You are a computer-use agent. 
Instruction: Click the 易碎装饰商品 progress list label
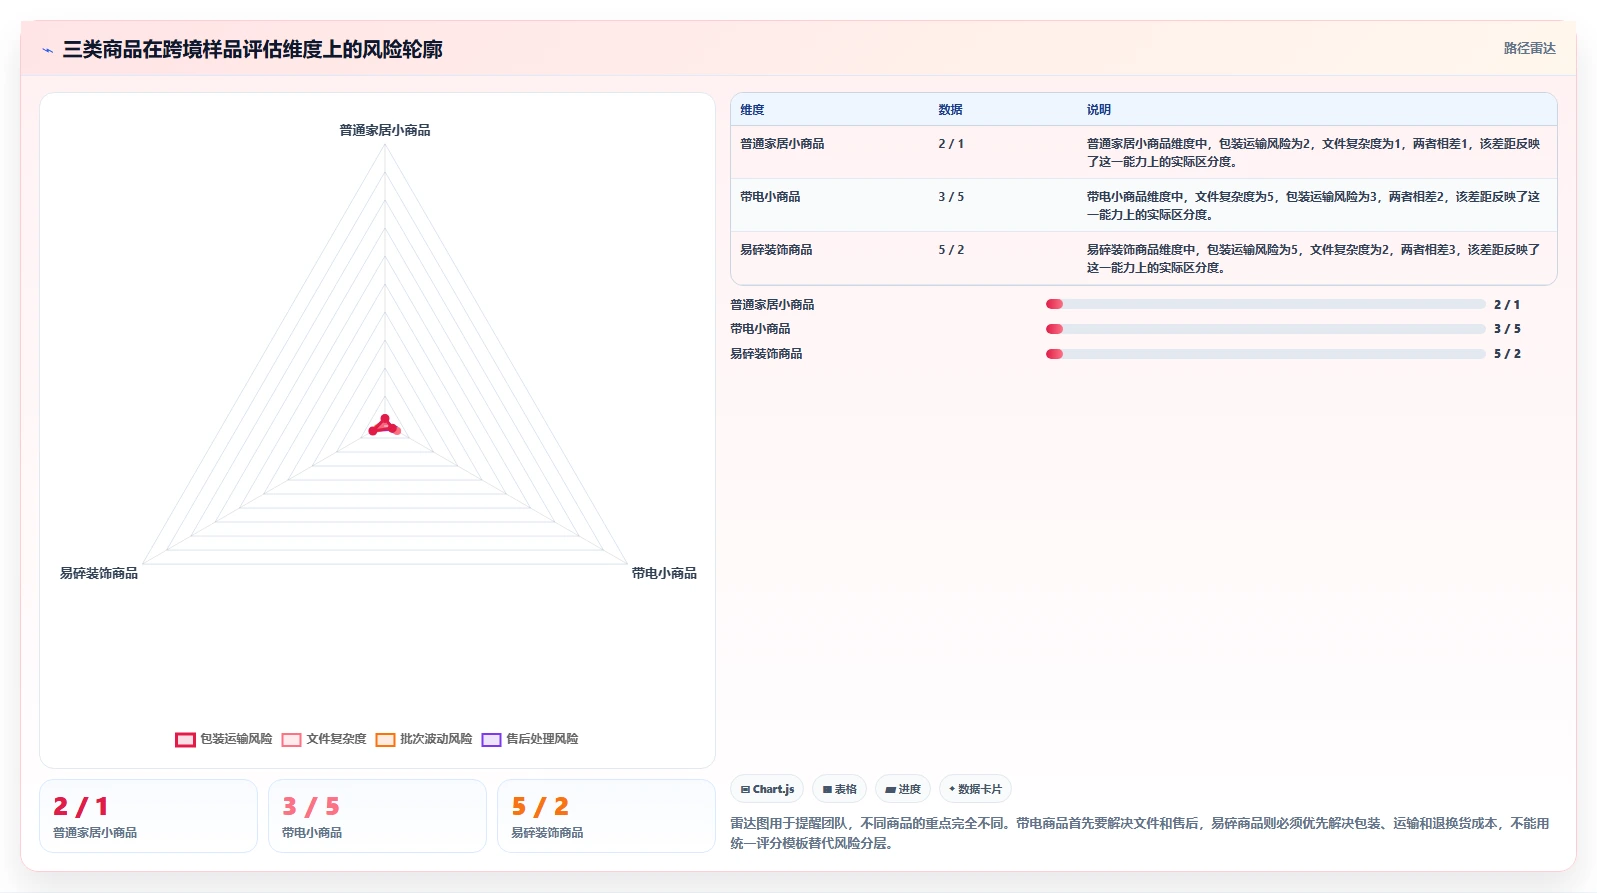(x=766, y=354)
